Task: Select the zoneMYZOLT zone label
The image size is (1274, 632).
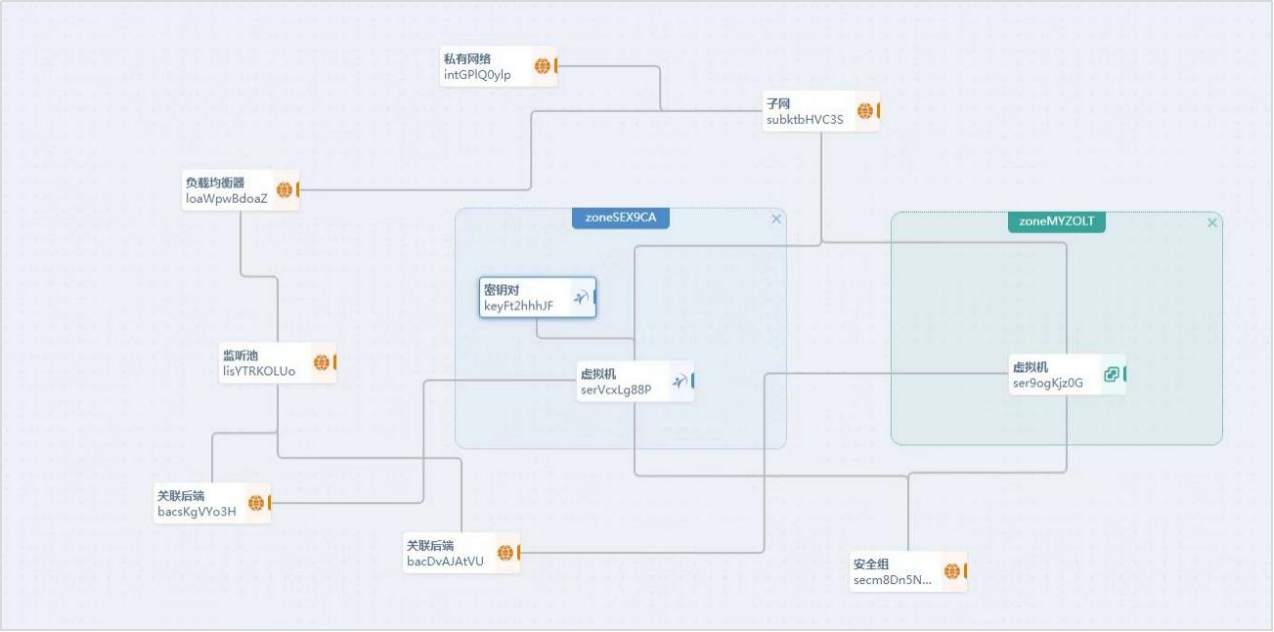Action: click(1055, 222)
